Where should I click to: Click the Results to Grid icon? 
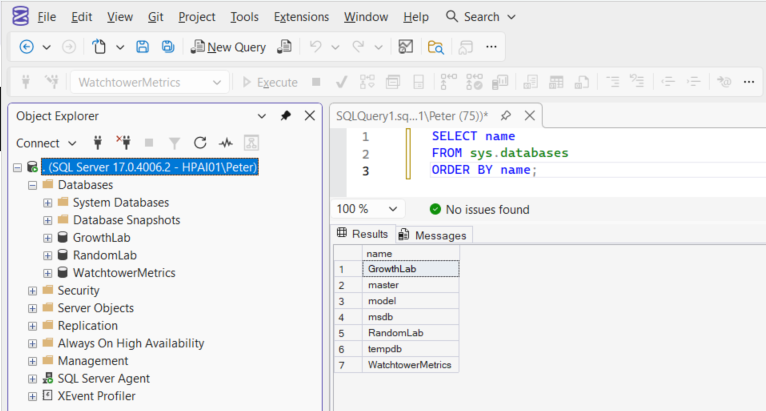click(x=556, y=82)
